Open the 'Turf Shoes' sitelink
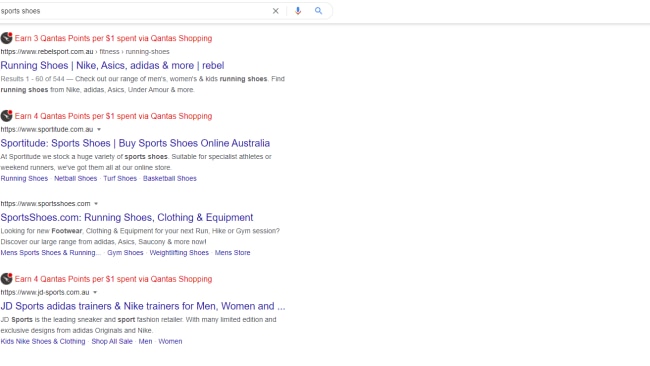650x366 pixels. tap(120, 179)
